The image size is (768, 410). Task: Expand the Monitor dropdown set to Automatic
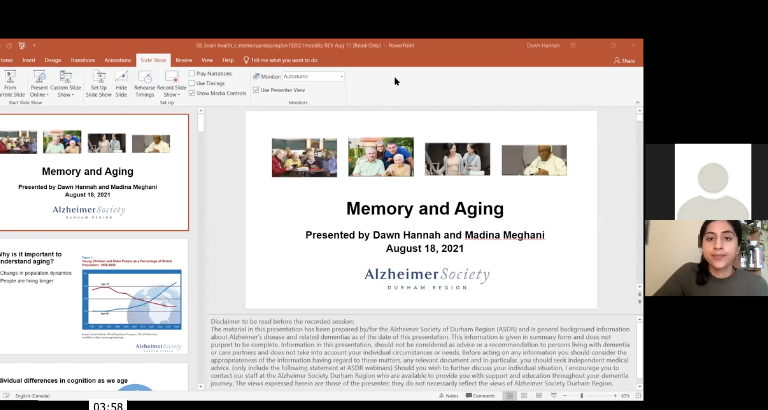point(341,76)
